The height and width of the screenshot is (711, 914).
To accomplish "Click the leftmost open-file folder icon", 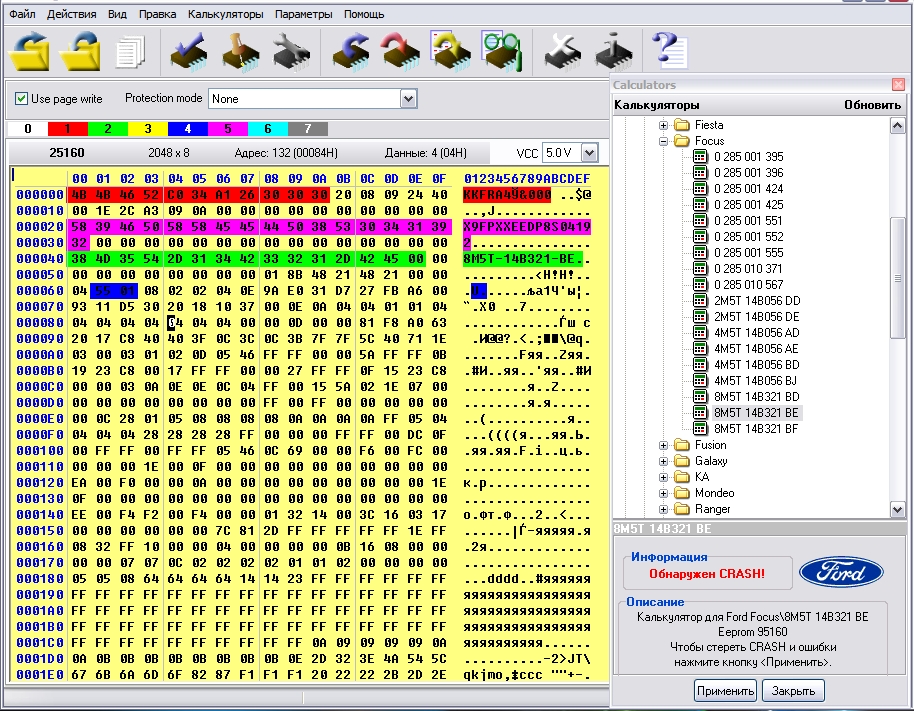I will (x=30, y=51).
